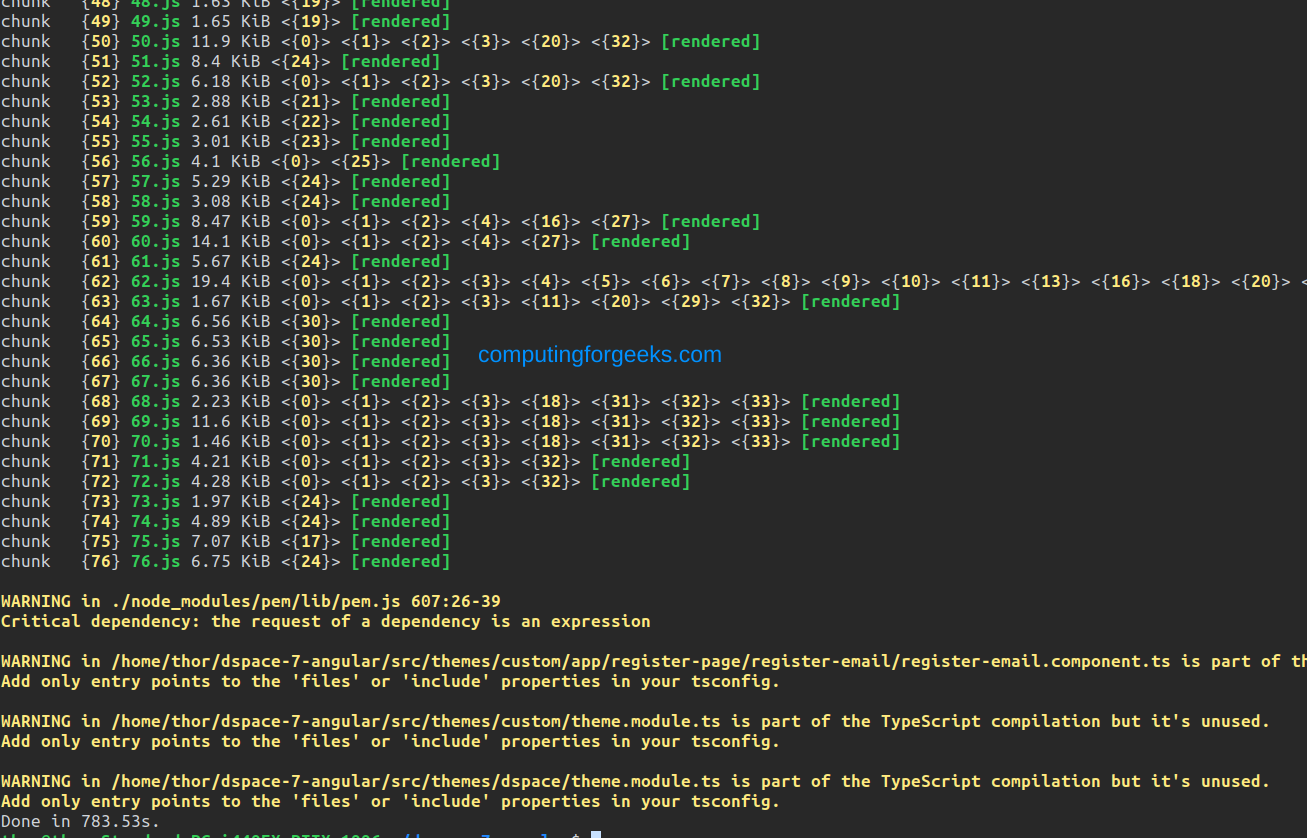Click the terminal cursor at the prompt
This screenshot has width=1307, height=838.
pos(595,834)
